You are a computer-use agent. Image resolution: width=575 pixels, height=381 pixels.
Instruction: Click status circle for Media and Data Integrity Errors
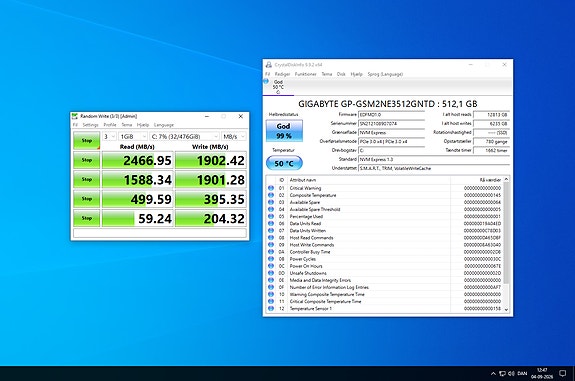point(271,280)
